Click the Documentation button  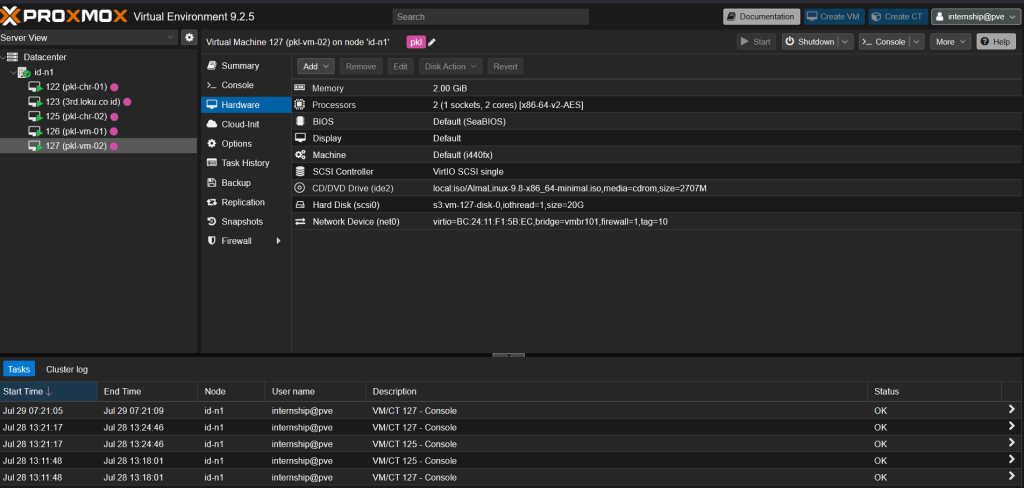pyautogui.click(x=761, y=16)
